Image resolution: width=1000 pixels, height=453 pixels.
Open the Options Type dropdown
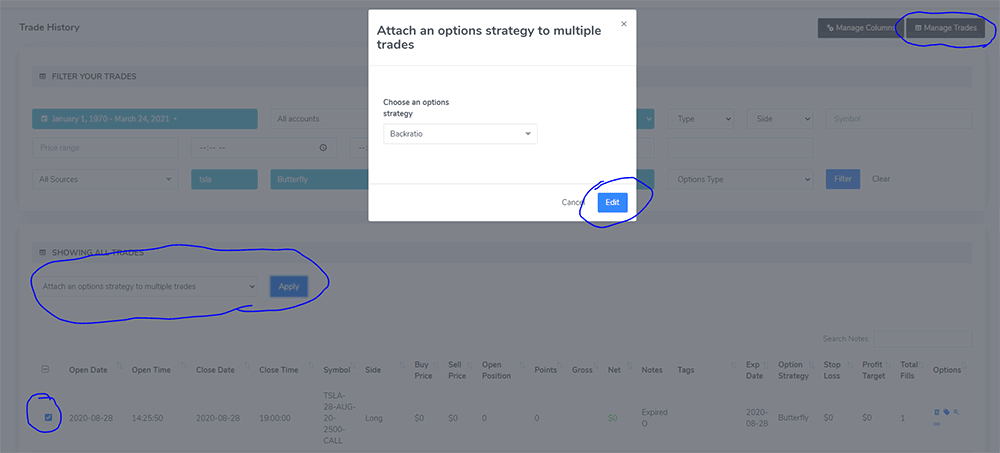pyautogui.click(x=740, y=179)
